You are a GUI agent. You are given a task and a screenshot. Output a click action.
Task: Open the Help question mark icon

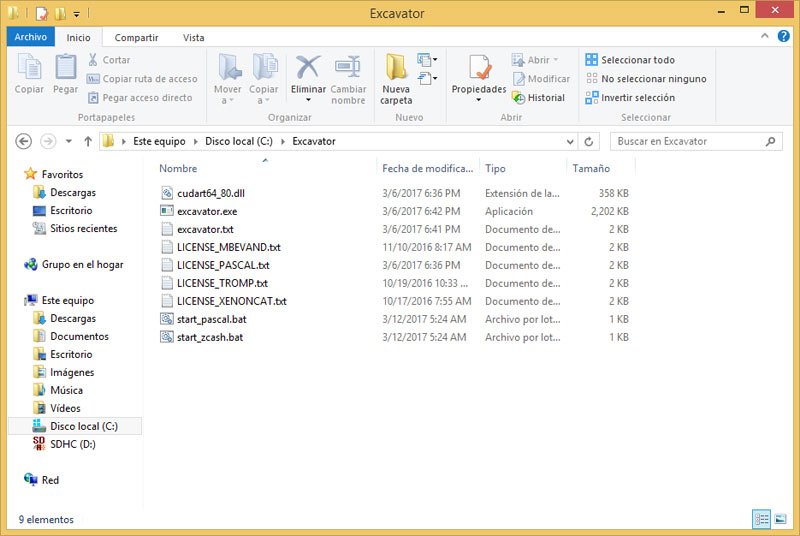click(x=784, y=36)
